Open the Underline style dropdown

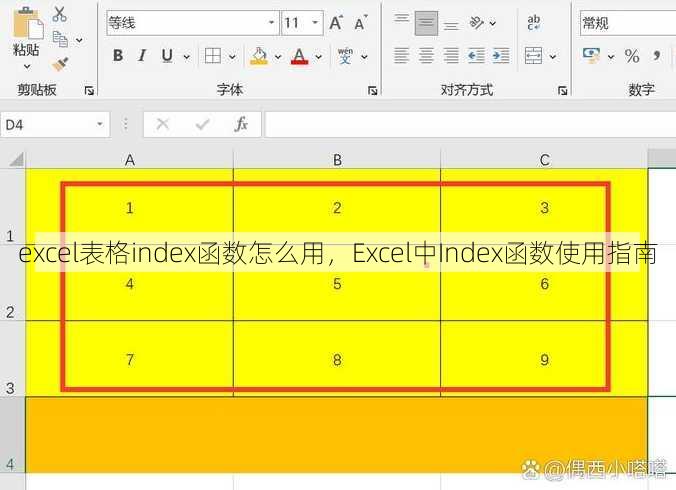click(186, 57)
